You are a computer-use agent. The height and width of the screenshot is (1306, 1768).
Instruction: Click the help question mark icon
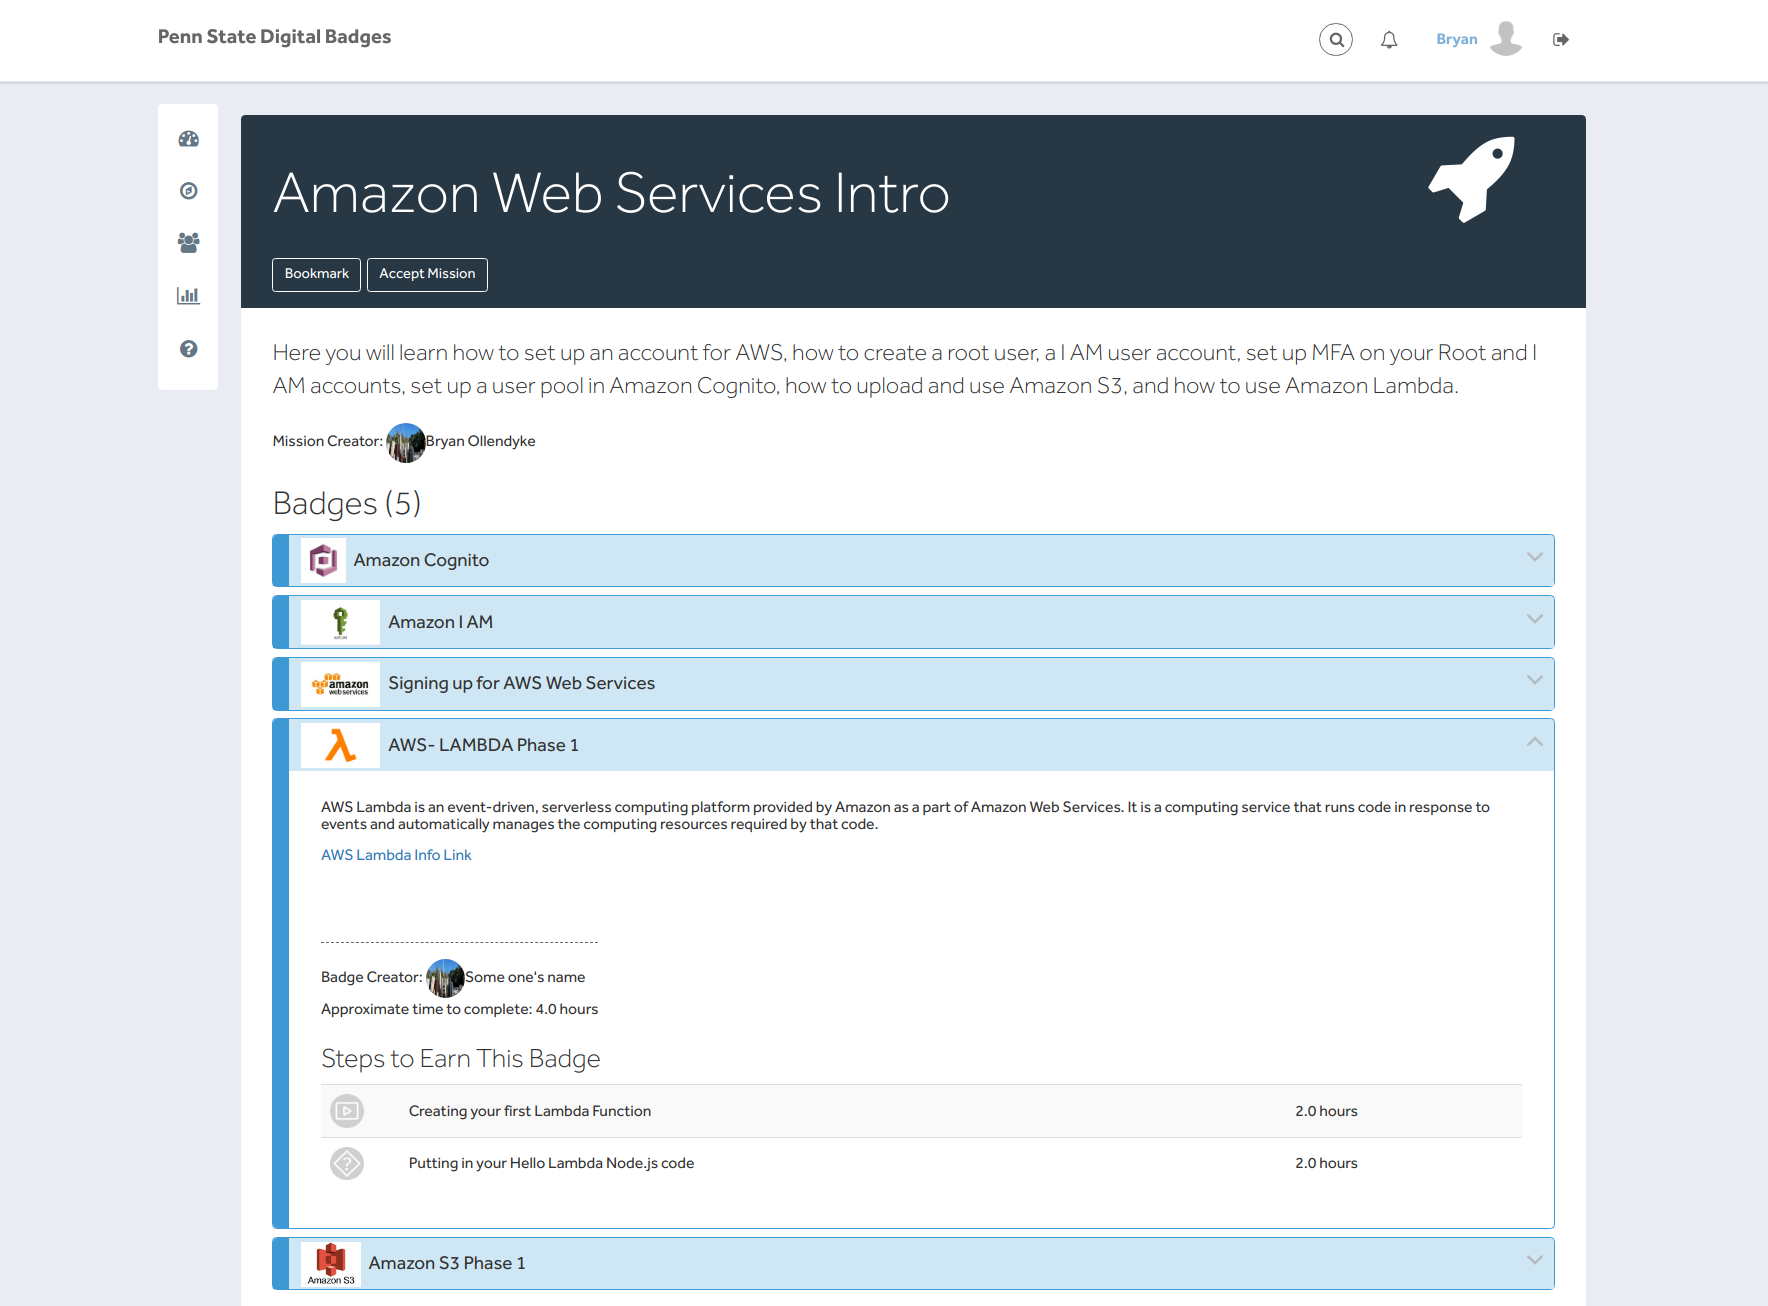(188, 348)
